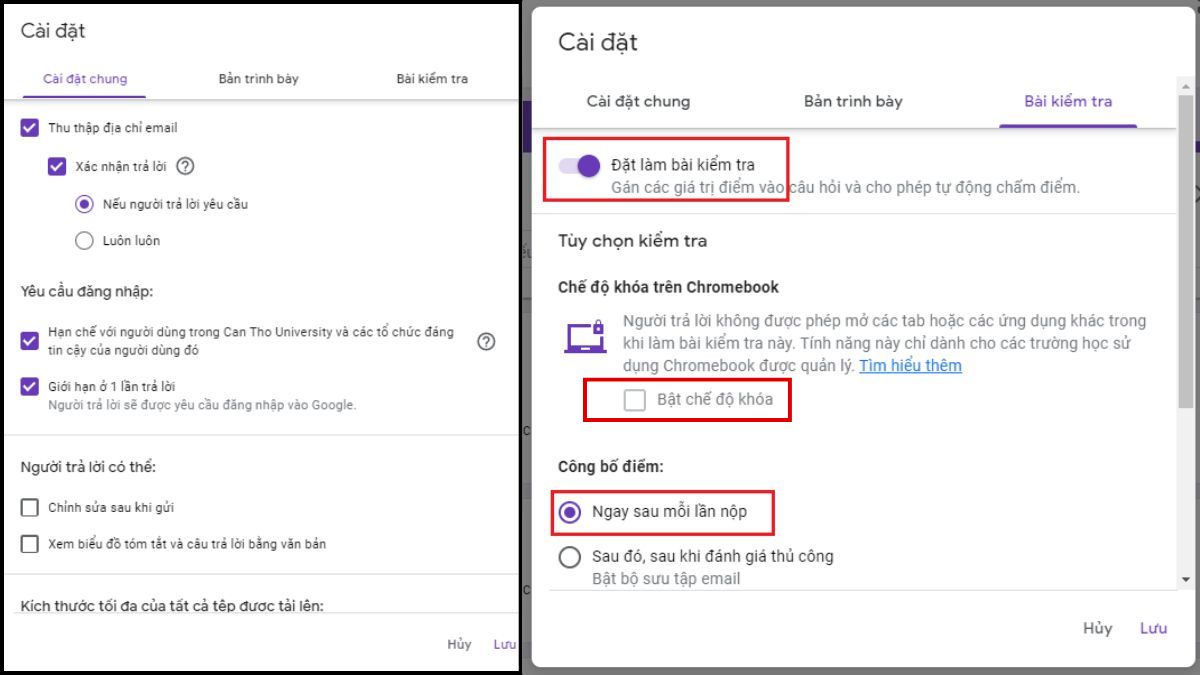The image size is (1200, 675).
Task: Click active Bài kiểm tra tab in right dialog
Action: 1068,101
